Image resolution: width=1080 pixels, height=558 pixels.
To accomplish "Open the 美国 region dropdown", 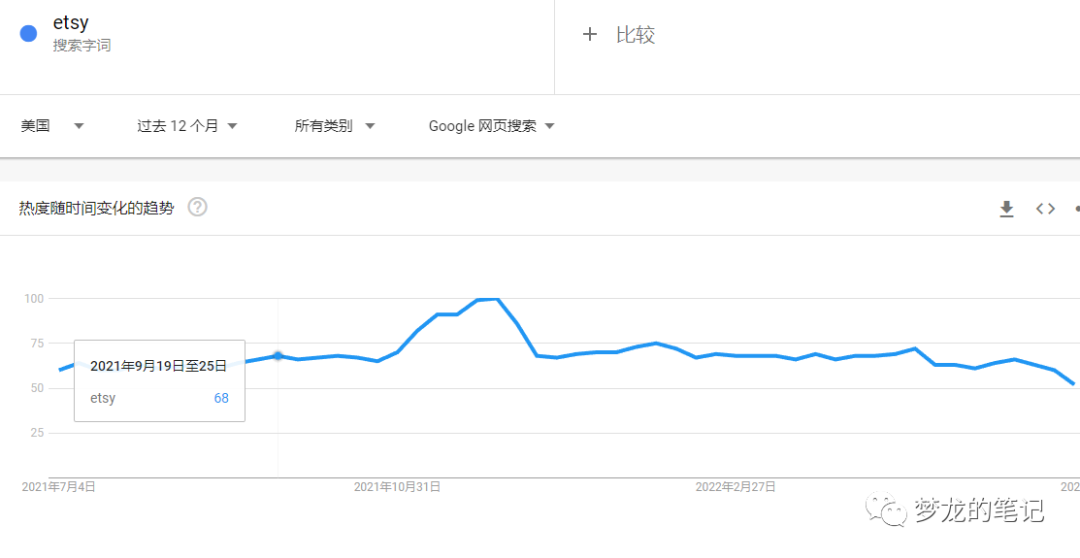I will (52, 126).
